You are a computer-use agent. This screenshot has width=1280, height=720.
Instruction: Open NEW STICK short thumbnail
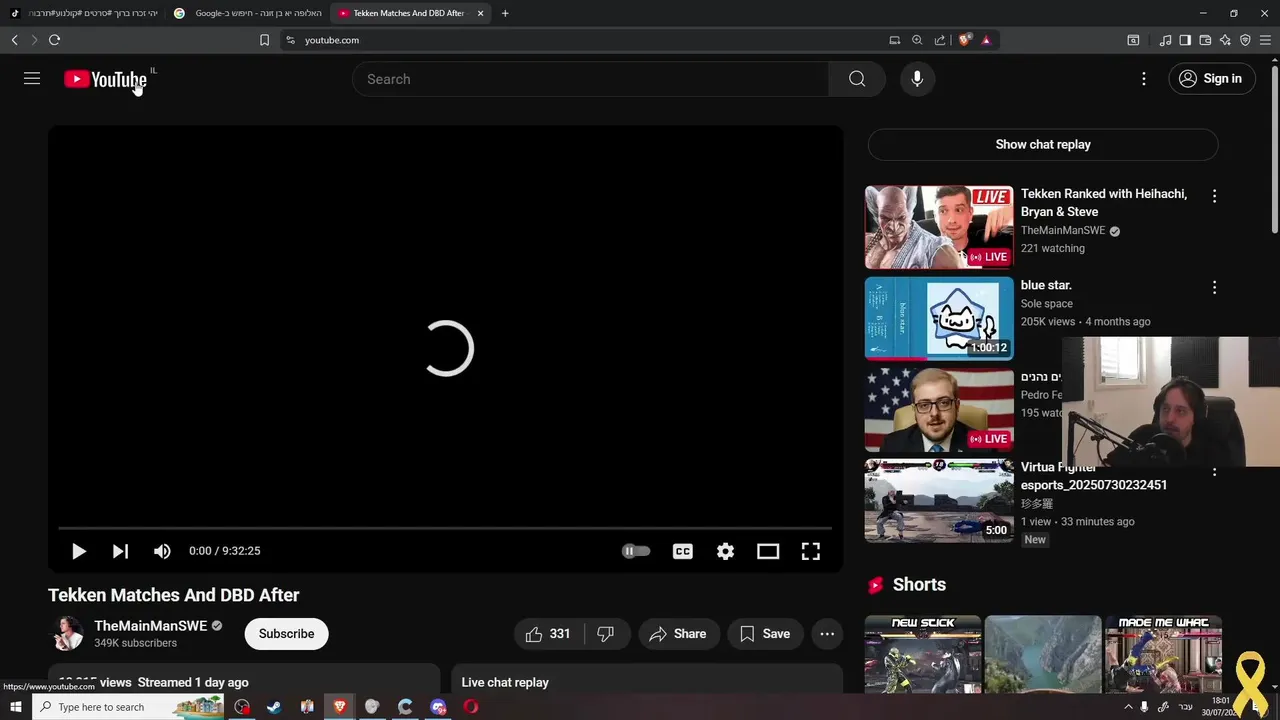tap(922, 655)
